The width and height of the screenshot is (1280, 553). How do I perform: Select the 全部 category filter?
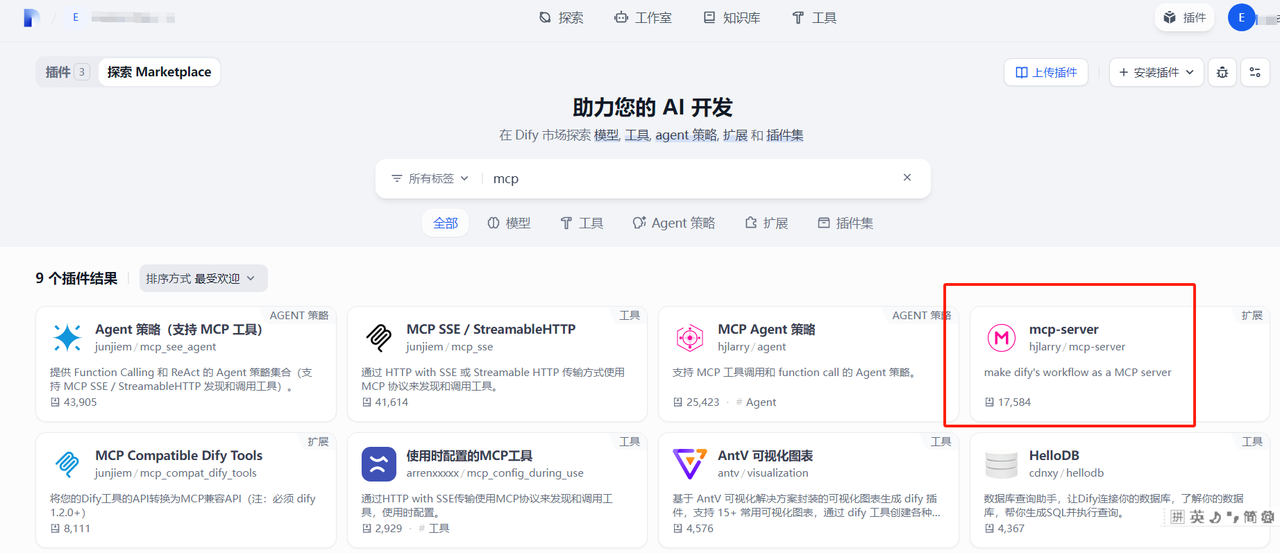coord(446,223)
